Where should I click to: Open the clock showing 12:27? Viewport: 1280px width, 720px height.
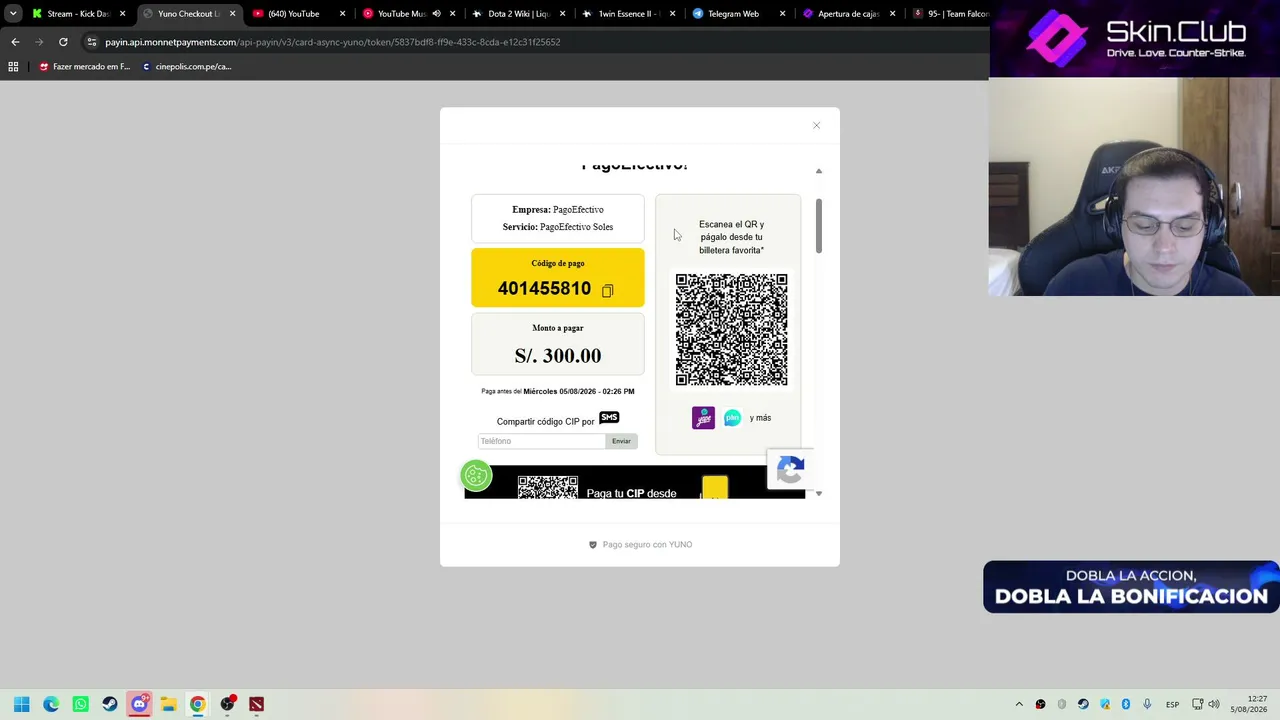[1249, 704]
